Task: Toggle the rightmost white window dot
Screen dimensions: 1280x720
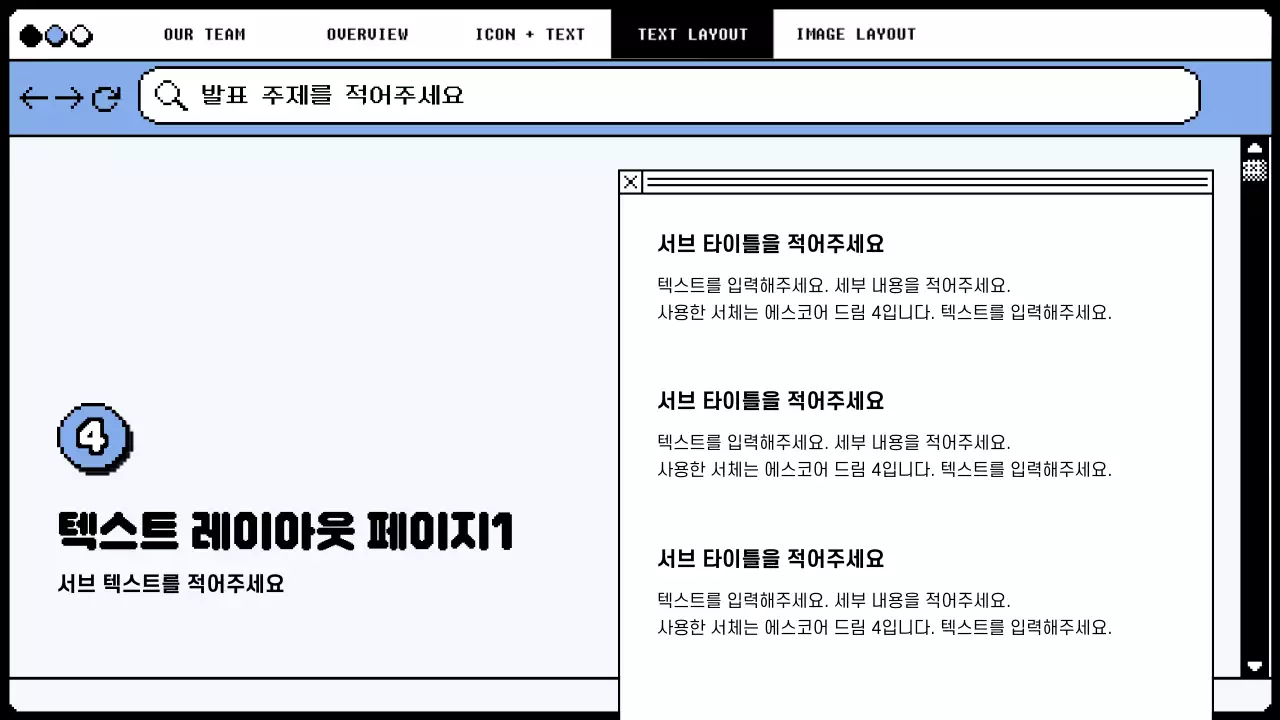Action: (78, 33)
